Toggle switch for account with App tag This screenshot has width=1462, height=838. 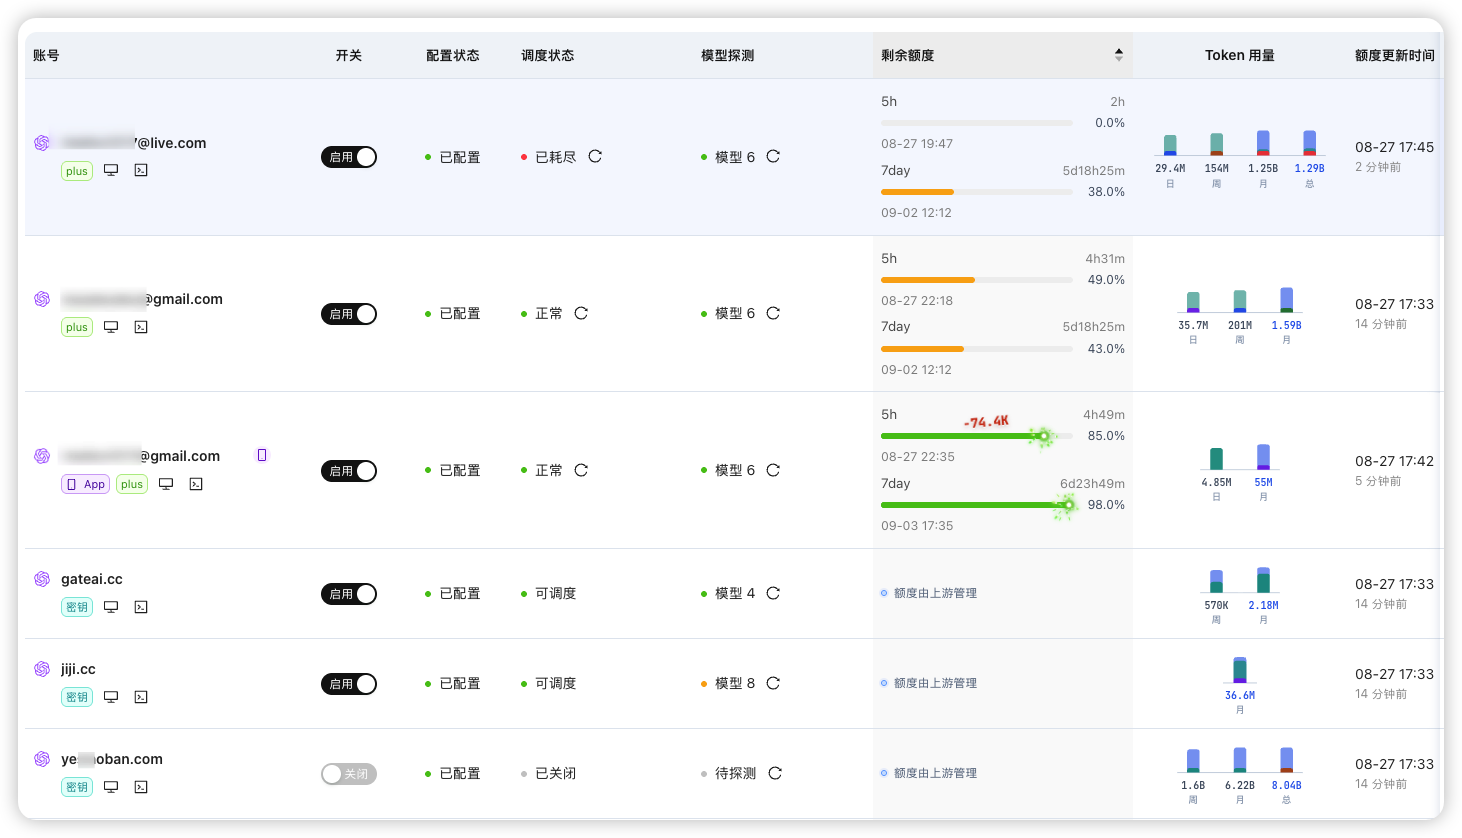tap(349, 471)
